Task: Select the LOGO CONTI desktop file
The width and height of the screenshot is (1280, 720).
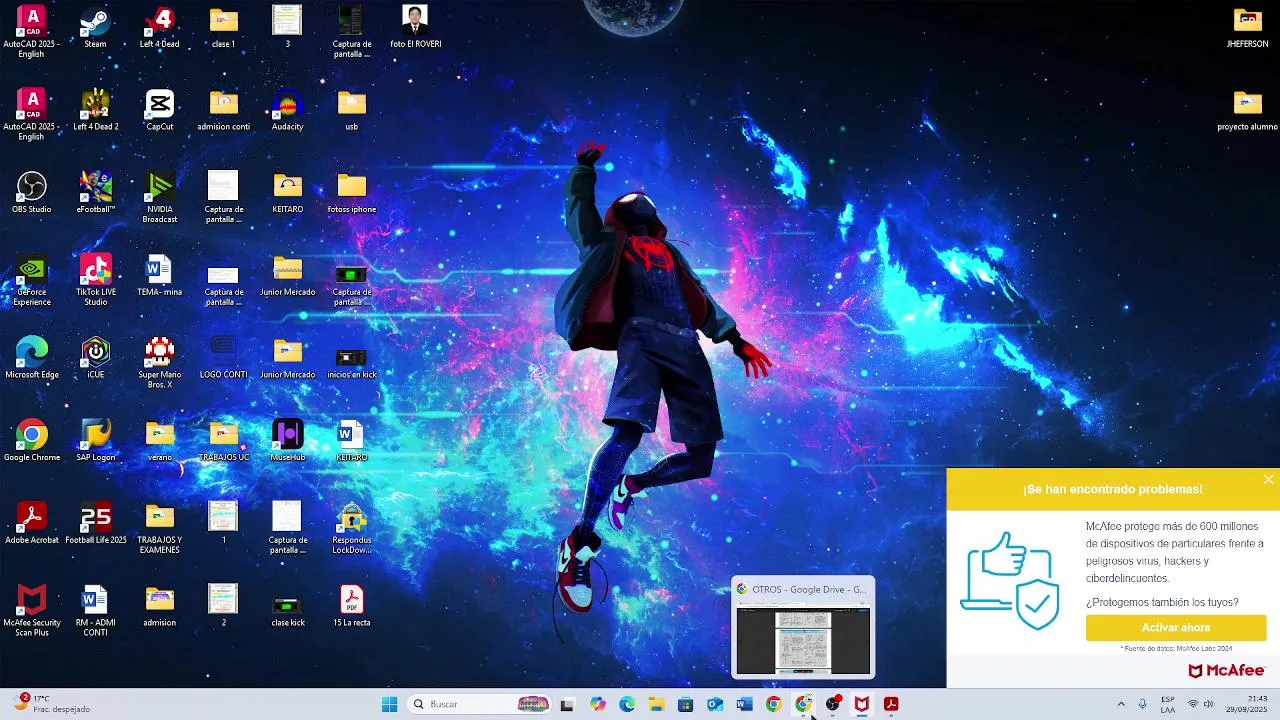Action: (x=223, y=358)
